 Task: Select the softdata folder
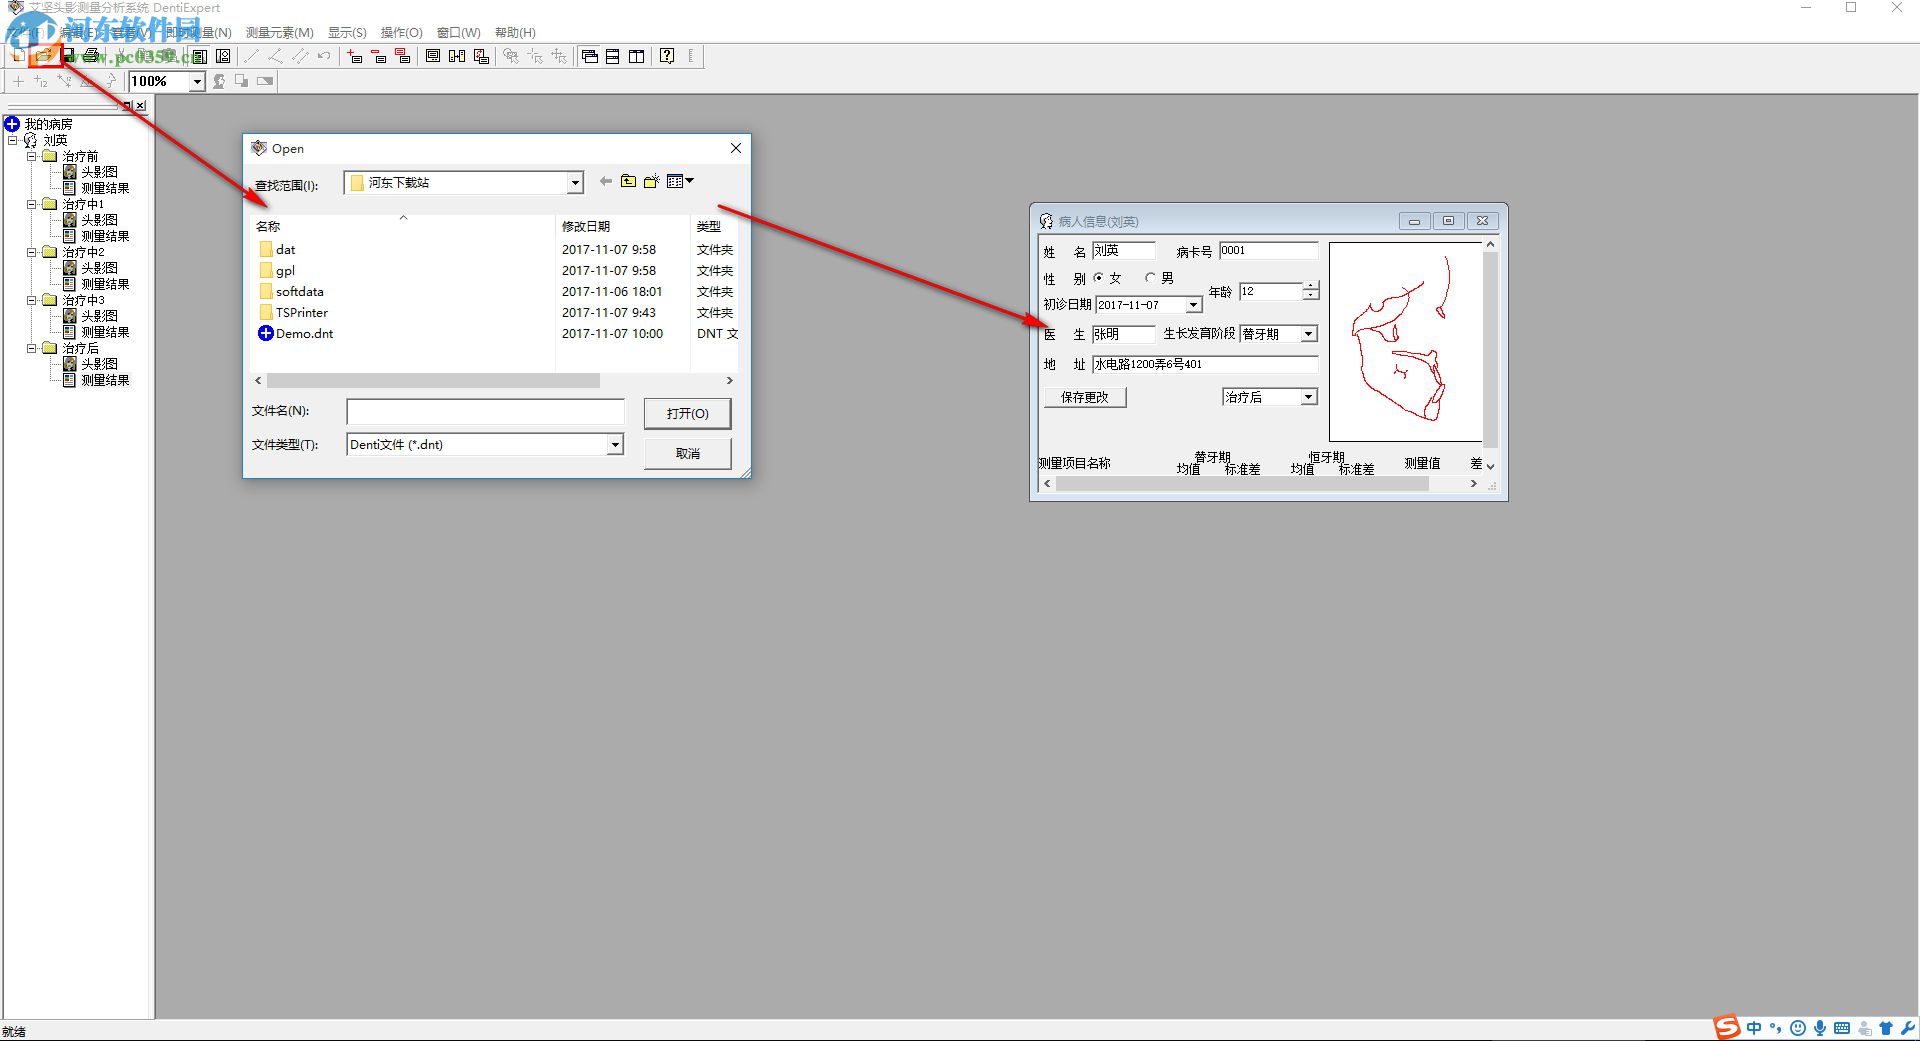click(291, 292)
